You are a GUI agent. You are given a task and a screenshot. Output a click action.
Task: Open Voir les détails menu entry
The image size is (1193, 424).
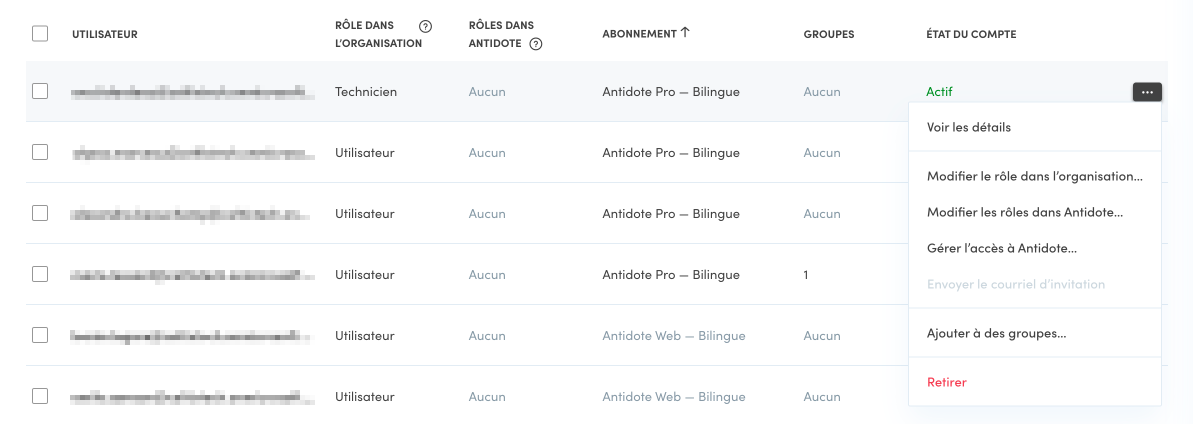pos(969,127)
